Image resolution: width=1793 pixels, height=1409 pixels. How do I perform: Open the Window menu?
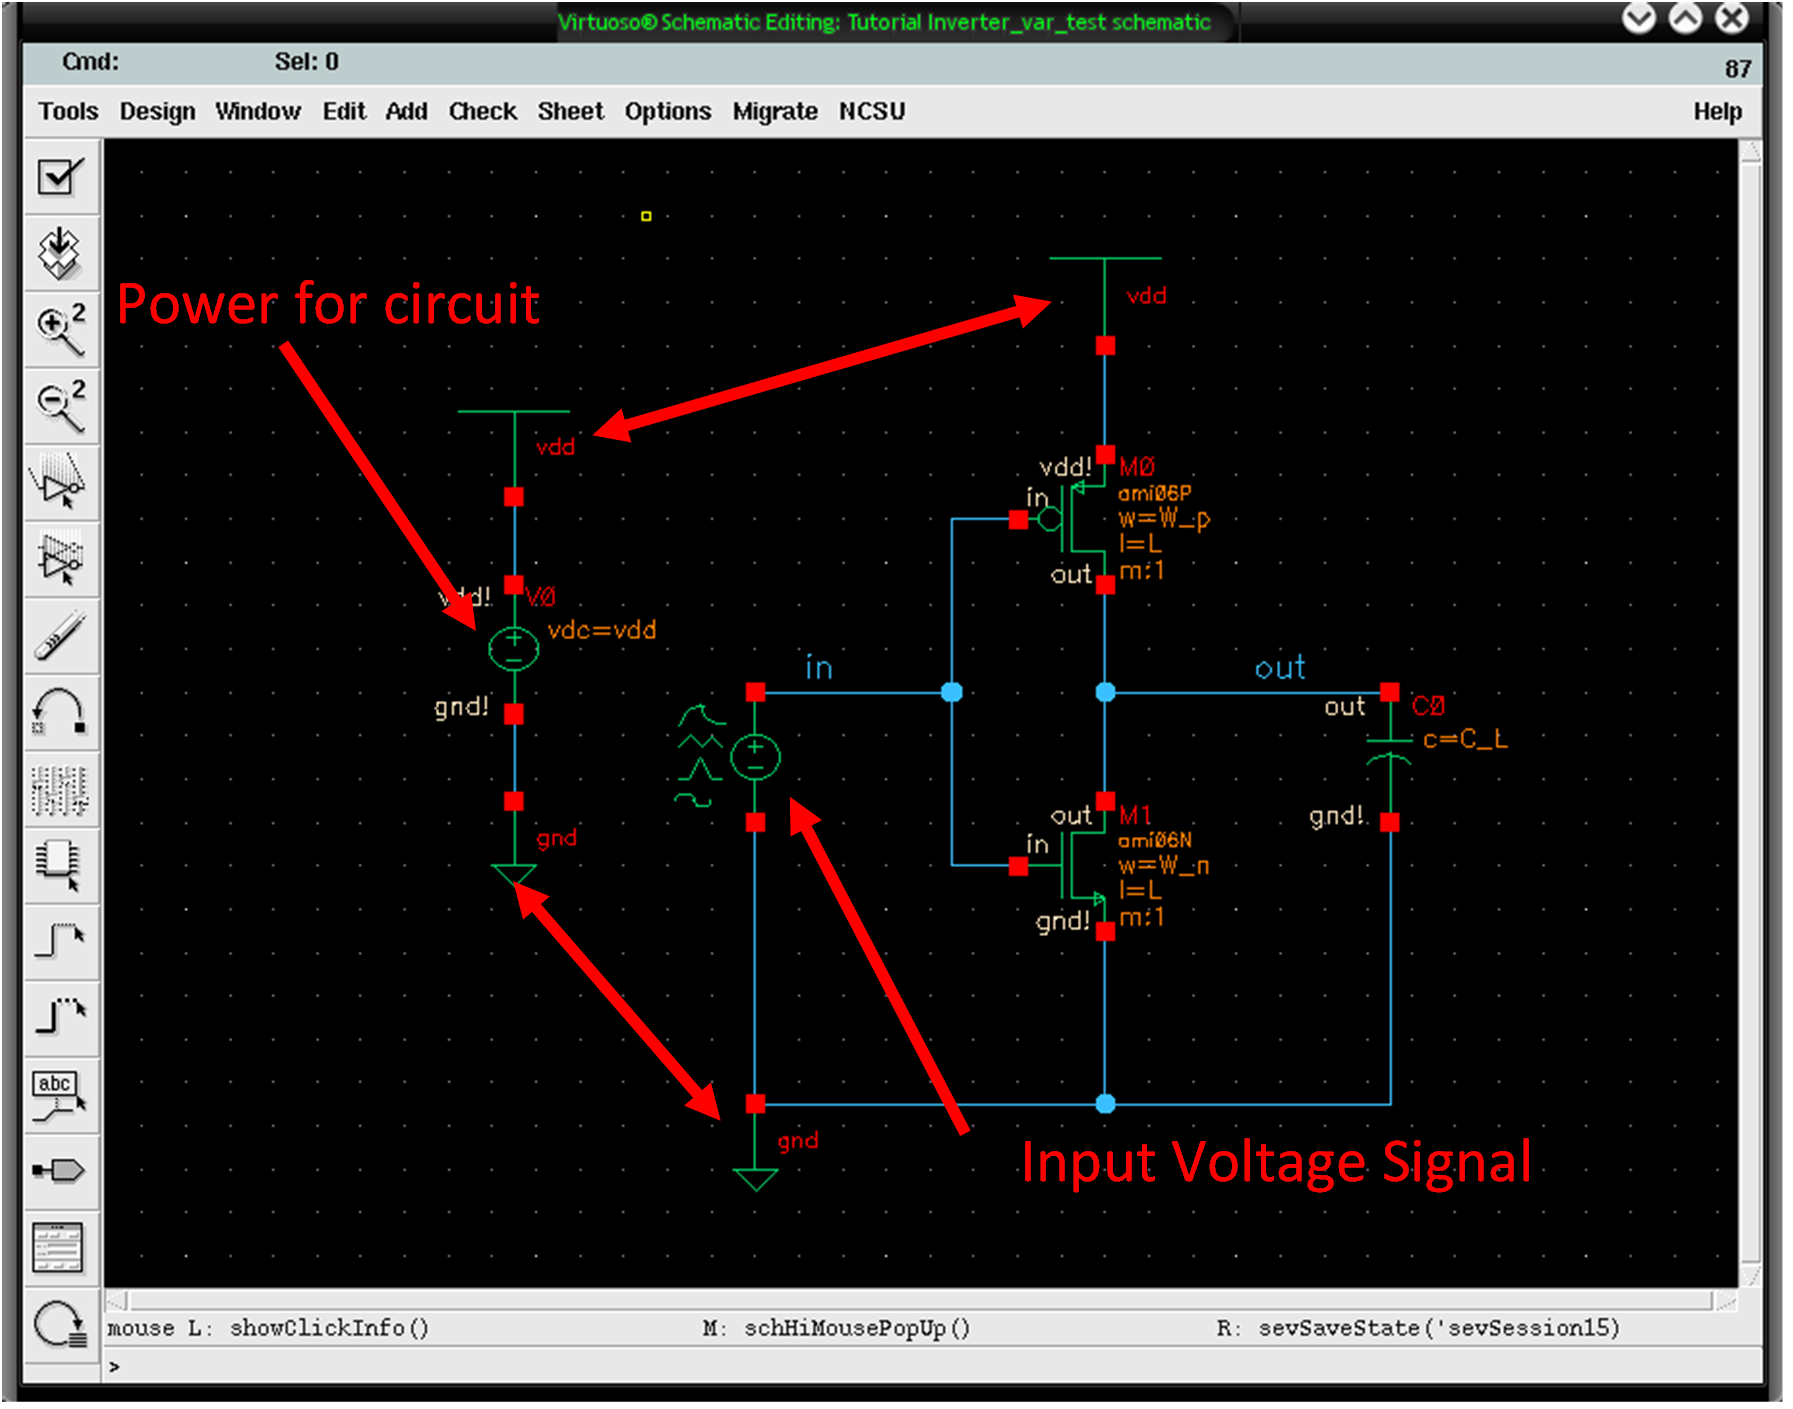[x=258, y=111]
